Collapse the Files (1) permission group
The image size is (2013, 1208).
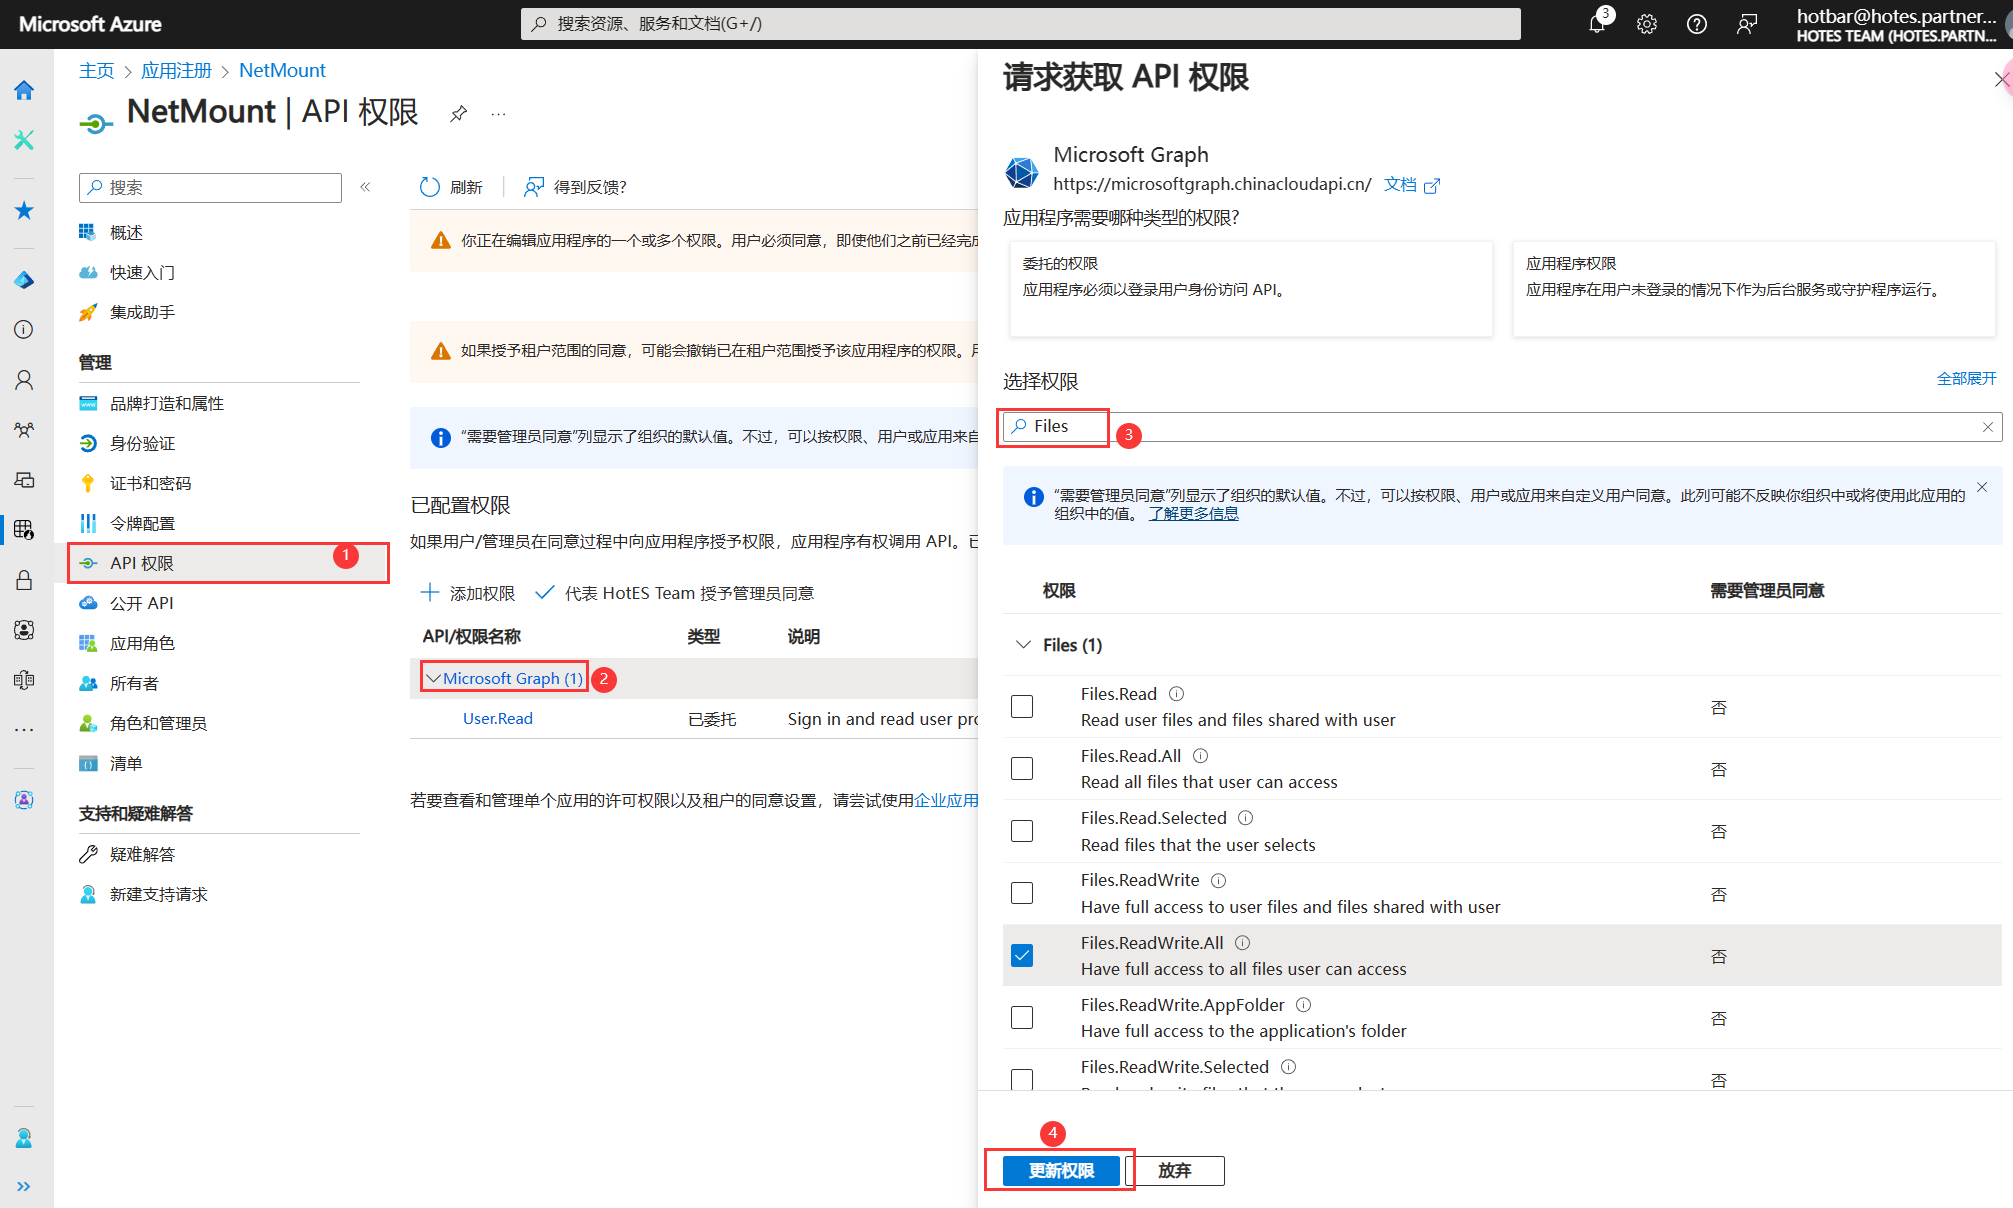[x=1023, y=645]
